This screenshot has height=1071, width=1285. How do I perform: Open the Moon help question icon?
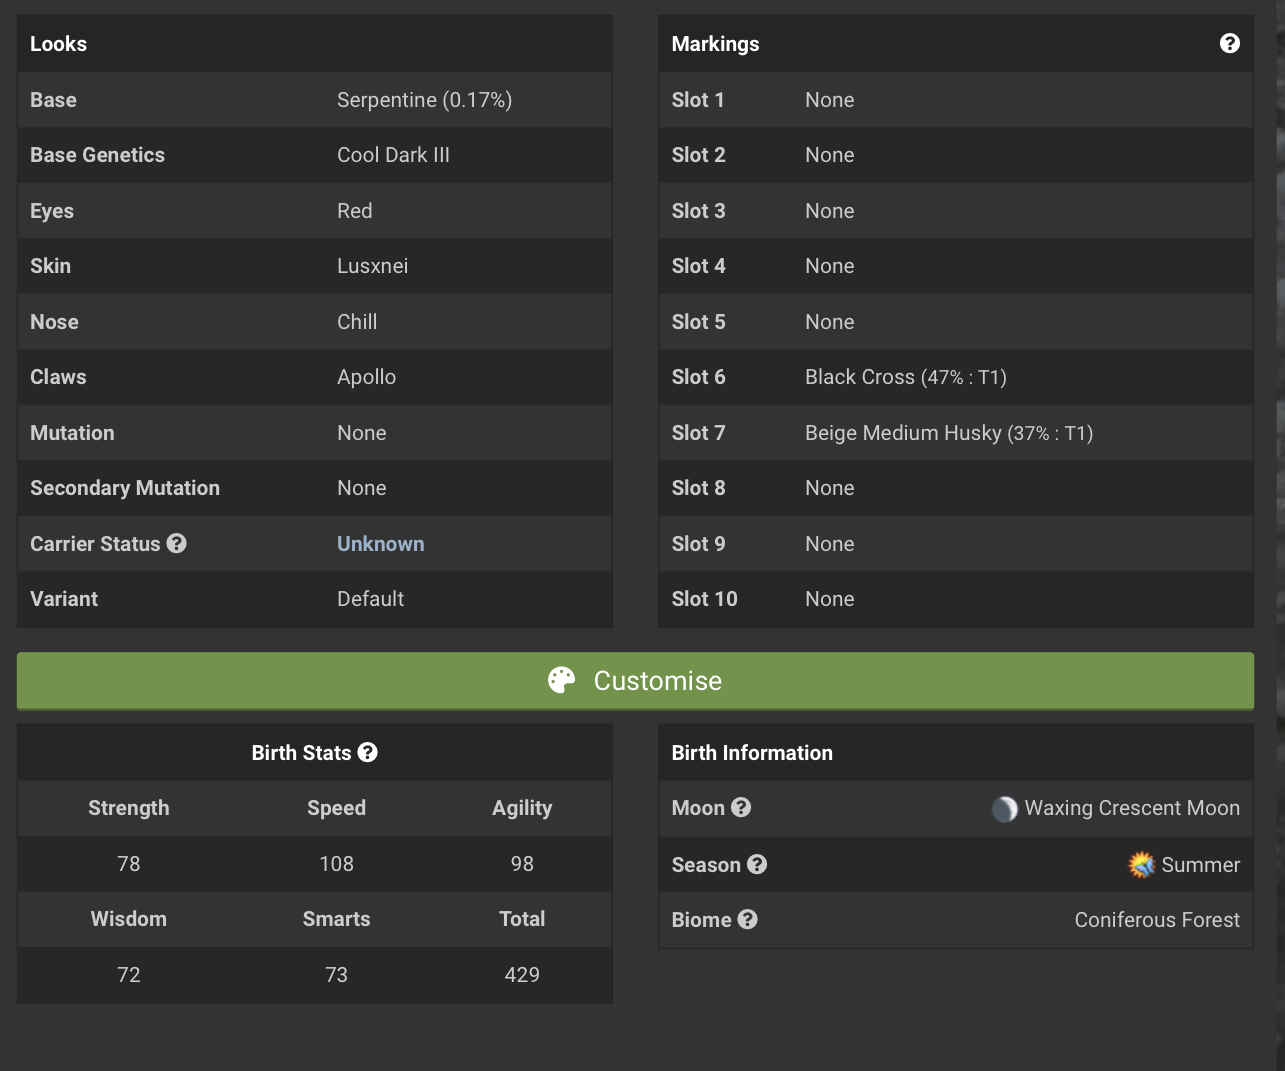741,807
